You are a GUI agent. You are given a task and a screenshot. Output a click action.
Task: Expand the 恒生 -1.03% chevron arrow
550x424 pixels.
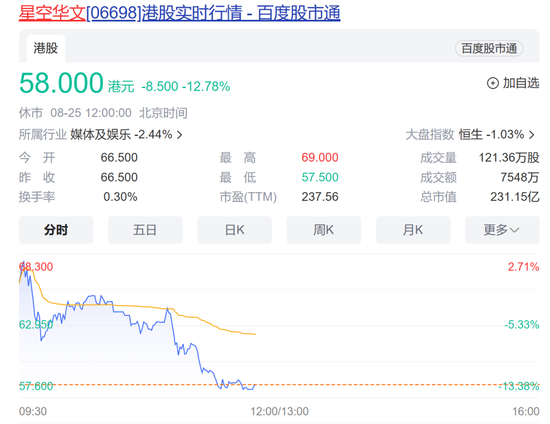click(x=532, y=135)
